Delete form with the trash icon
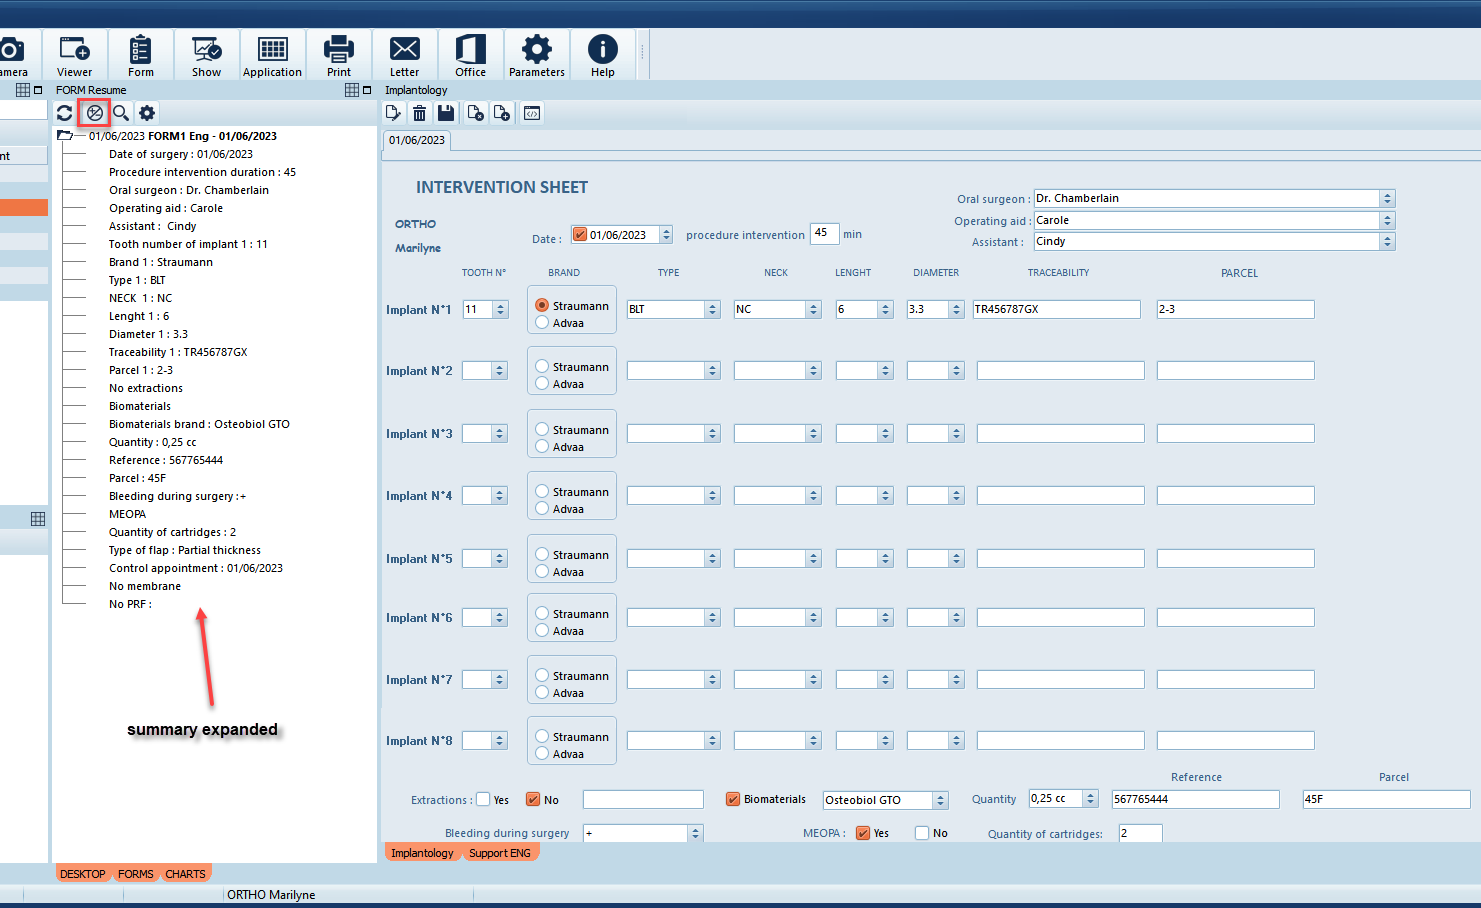Image resolution: width=1481 pixels, height=908 pixels. [420, 113]
